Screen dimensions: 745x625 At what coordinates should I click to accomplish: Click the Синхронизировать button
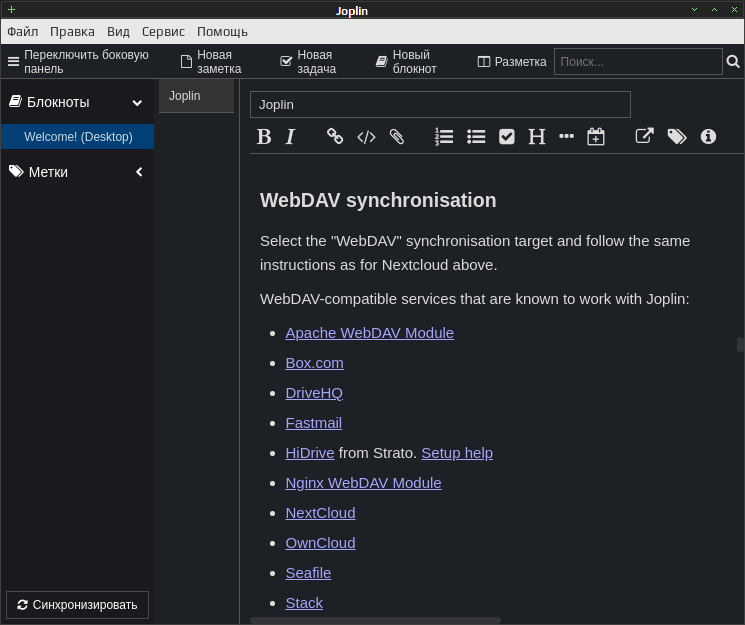click(x=77, y=605)
